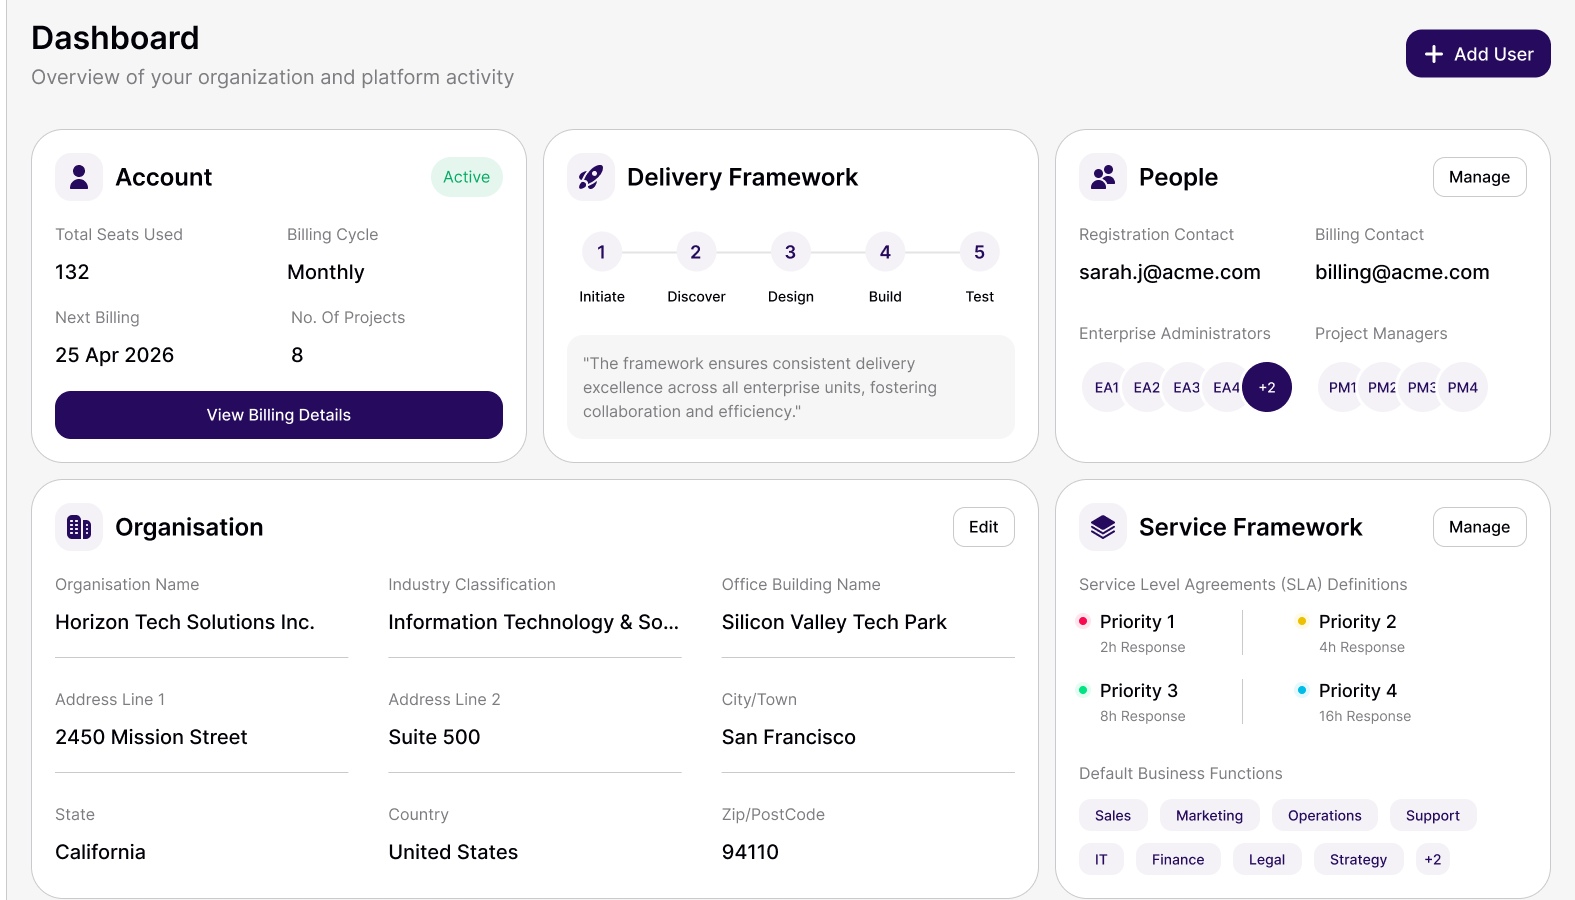Viewport: 1575px width, 900px height.
Task: Click the Priority 2 yellow dot
Action: point(1302,621)
